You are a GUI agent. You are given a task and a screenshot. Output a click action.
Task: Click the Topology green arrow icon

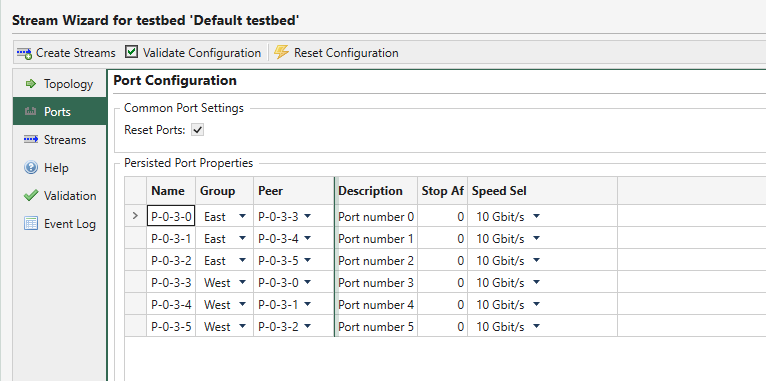(x=31, y=84)
